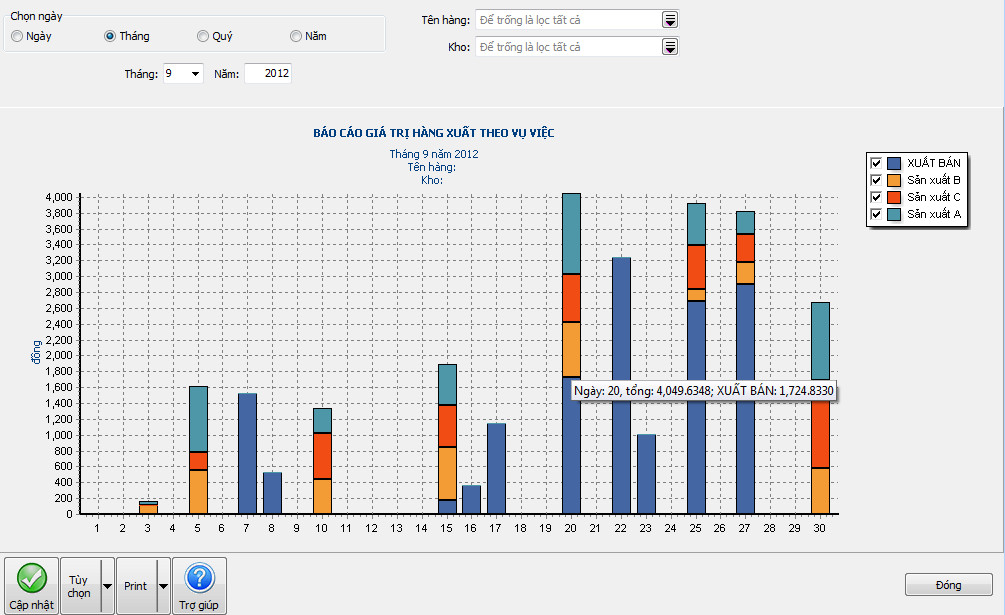The image size is (1005, 615).
Task: Expand the Print dropdown arrow
Action: coord(164,586)
